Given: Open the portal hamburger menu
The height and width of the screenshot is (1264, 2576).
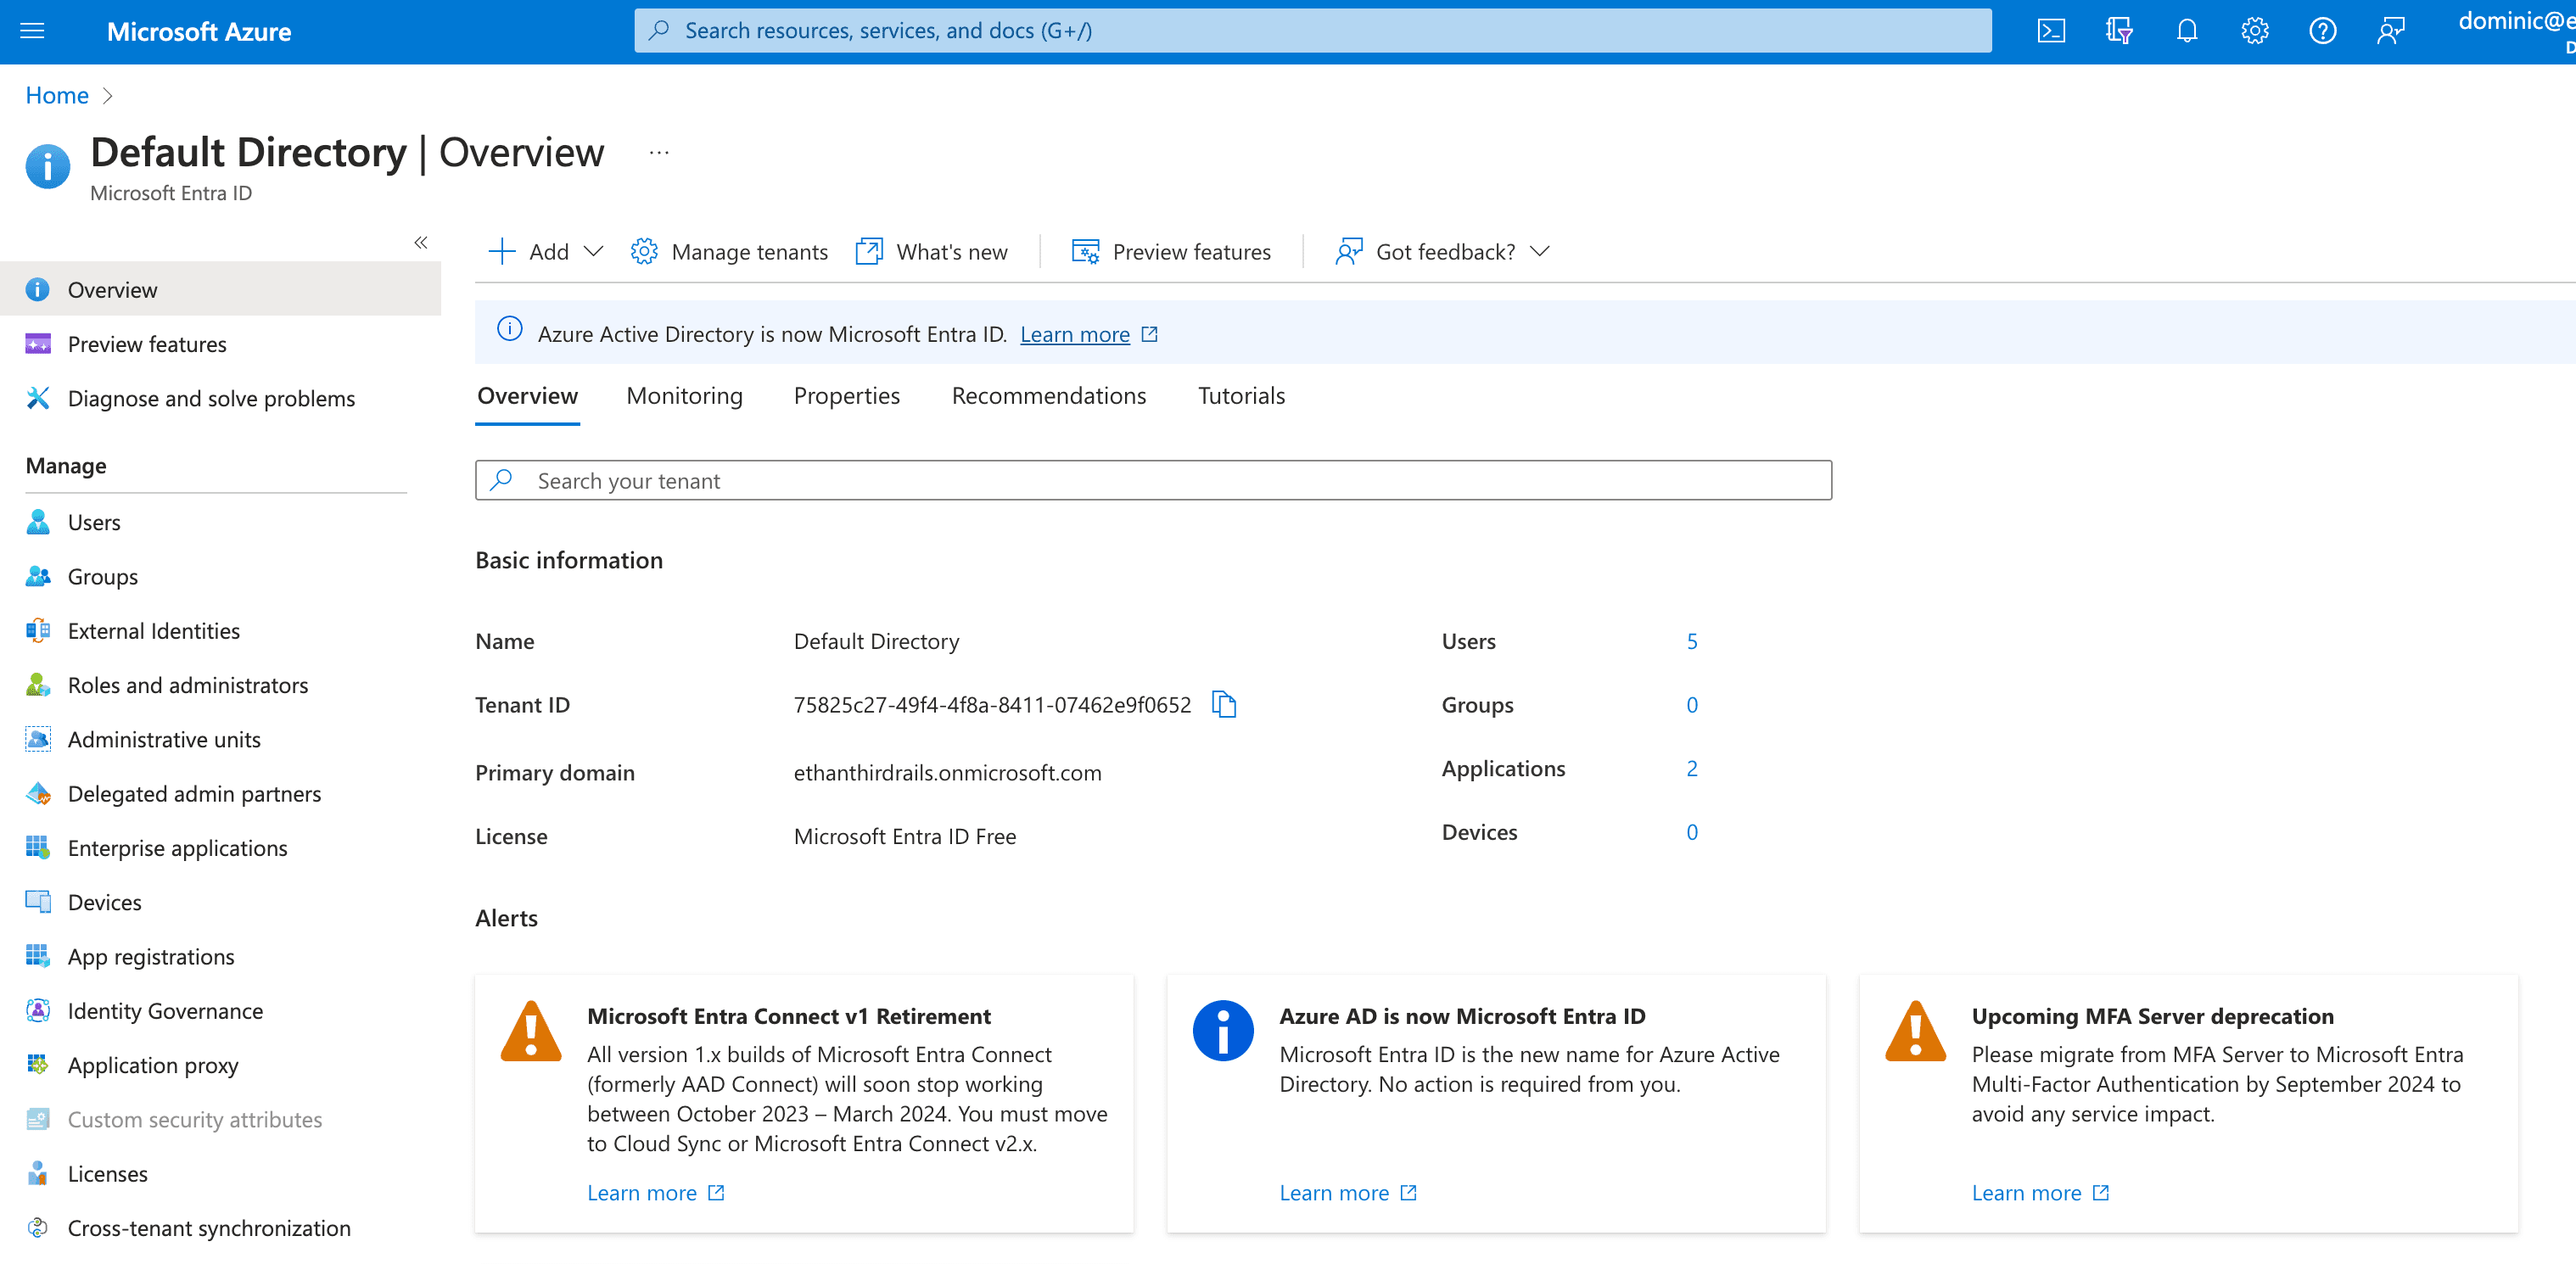Looking at the screenshot, I should pyautogui.click(x=32, y=31).
